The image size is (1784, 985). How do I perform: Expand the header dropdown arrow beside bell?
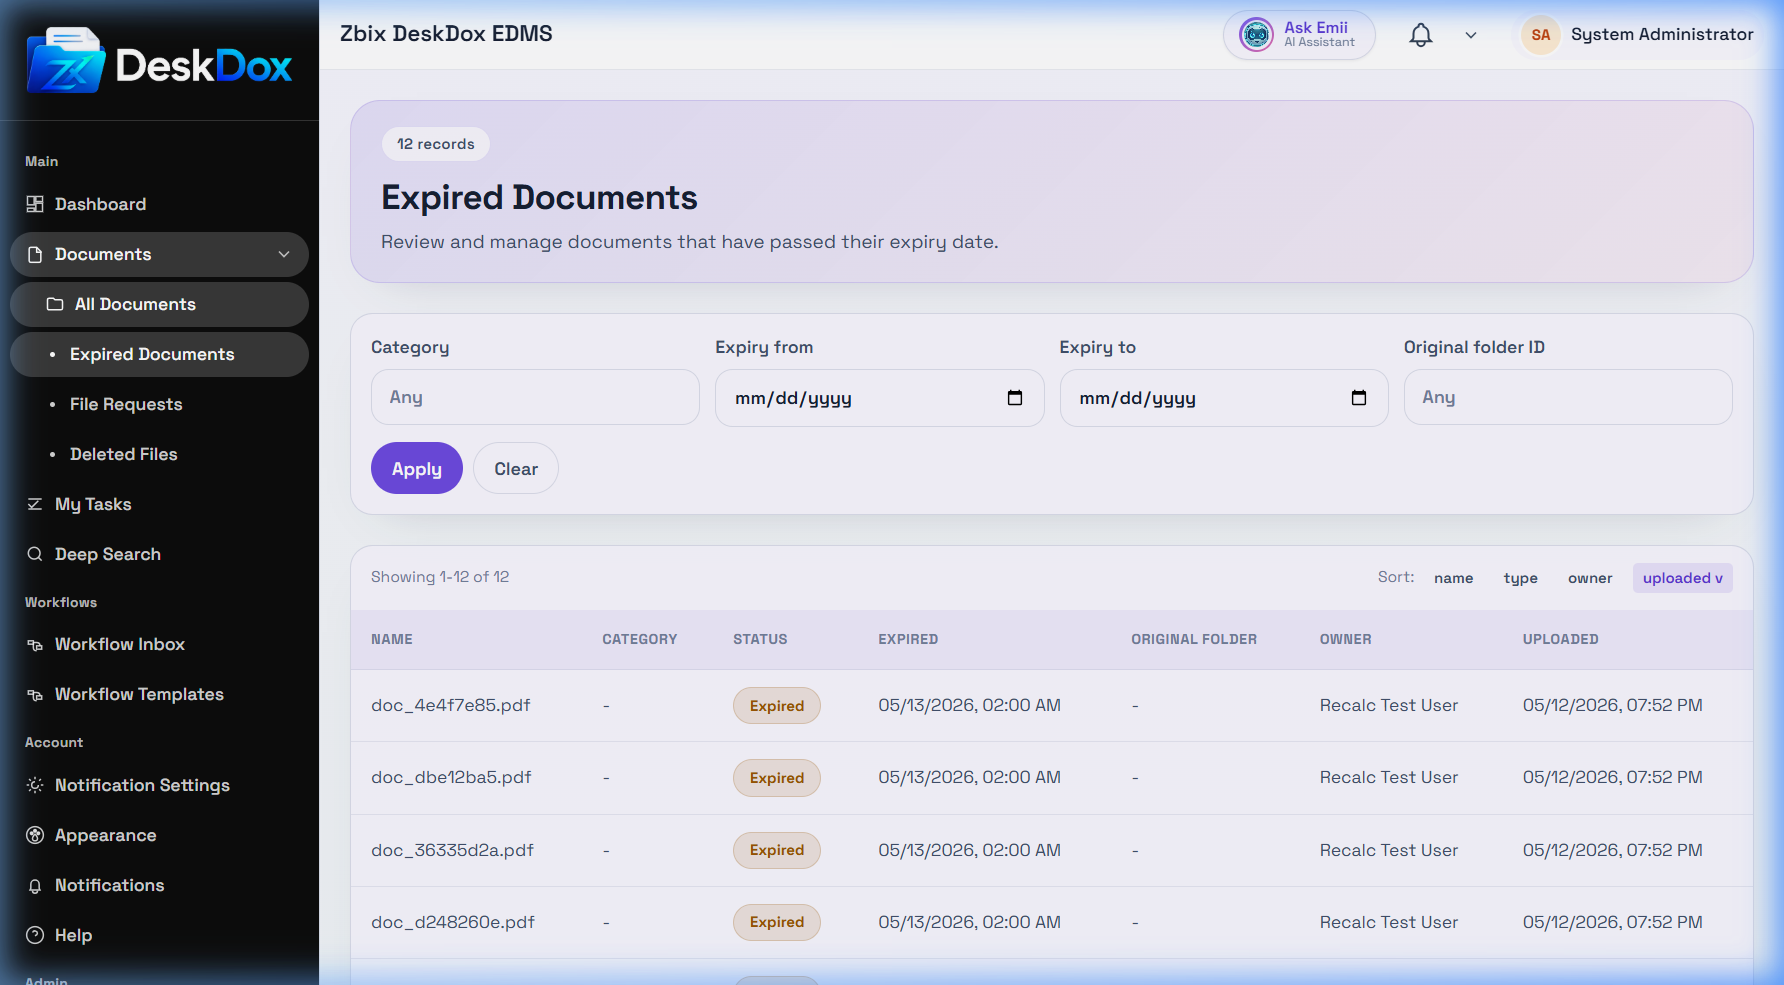point(1471,35)
